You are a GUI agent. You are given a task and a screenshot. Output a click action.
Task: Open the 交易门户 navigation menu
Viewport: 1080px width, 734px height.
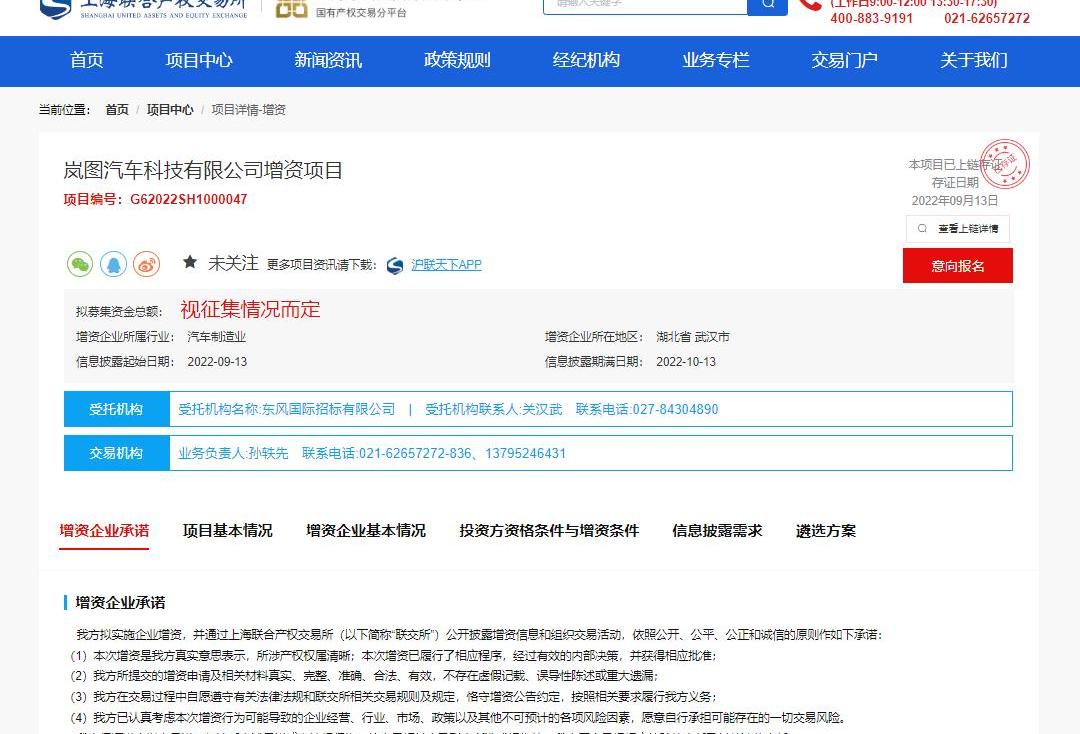point(844,61)
